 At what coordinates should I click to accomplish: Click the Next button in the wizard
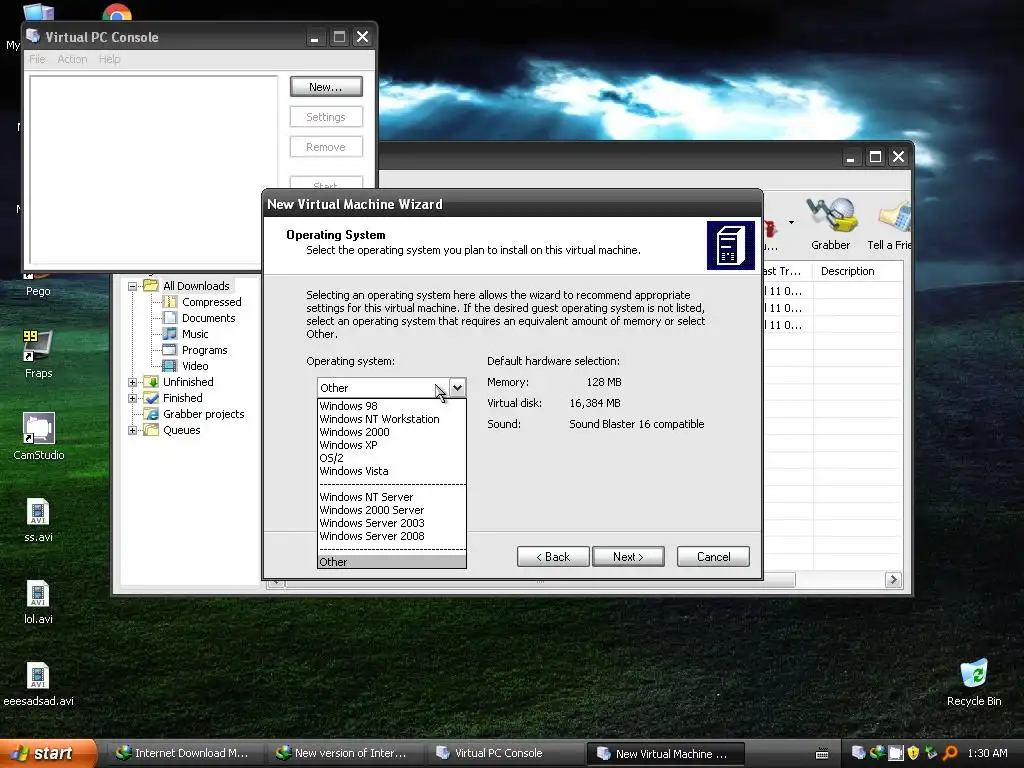628,556
